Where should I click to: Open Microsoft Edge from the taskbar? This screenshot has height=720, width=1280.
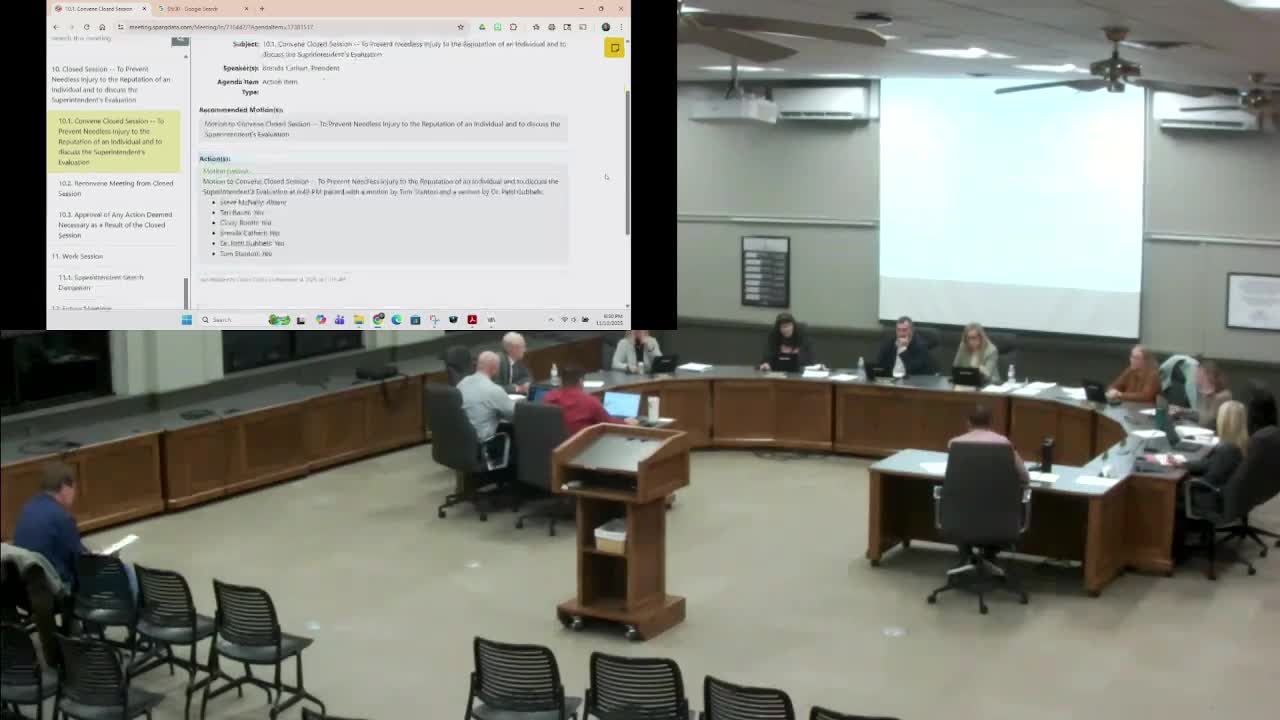(396, 319)
